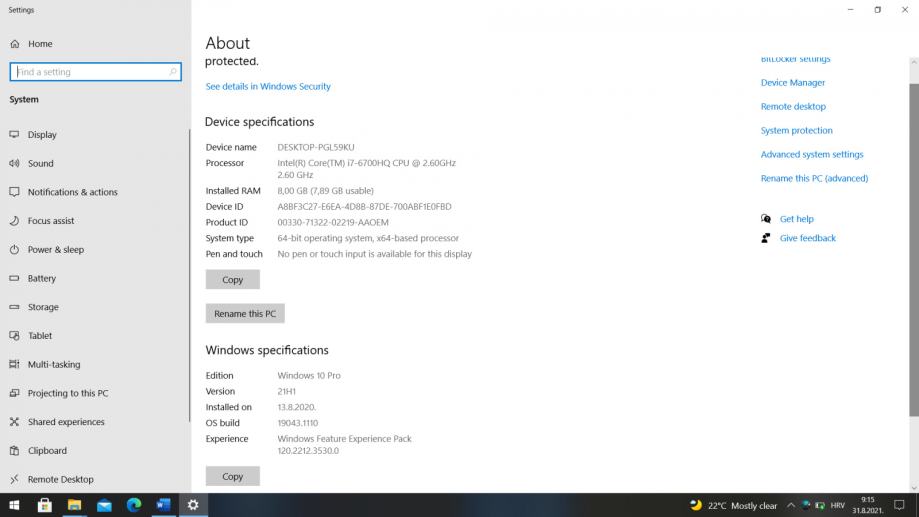Click Rename this PC (advanced) link
Screen dimensions: 919x517
tap(815, 178)
